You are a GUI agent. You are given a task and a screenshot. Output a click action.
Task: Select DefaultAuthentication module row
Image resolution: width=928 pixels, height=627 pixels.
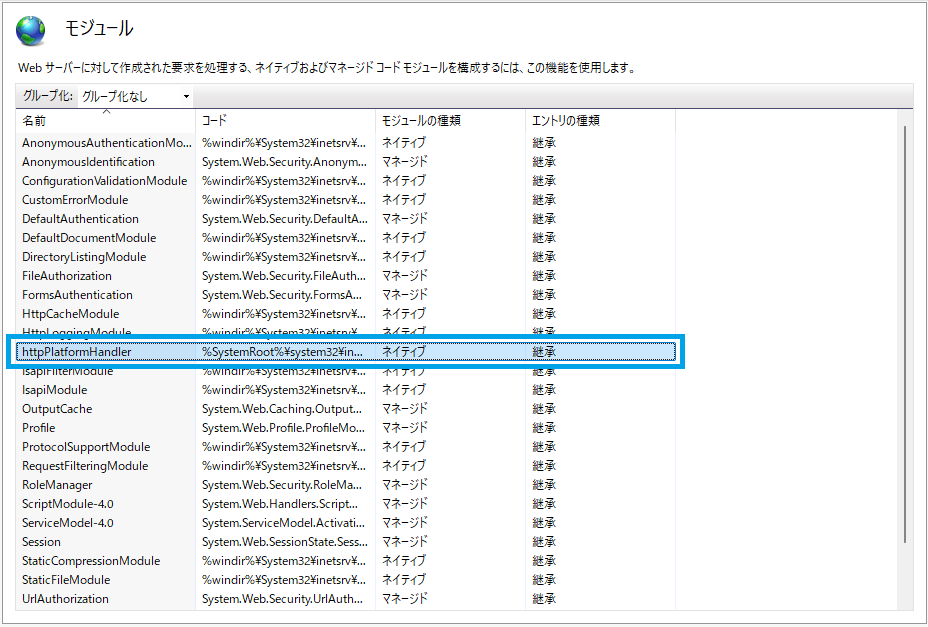click(x=80, y=219)
